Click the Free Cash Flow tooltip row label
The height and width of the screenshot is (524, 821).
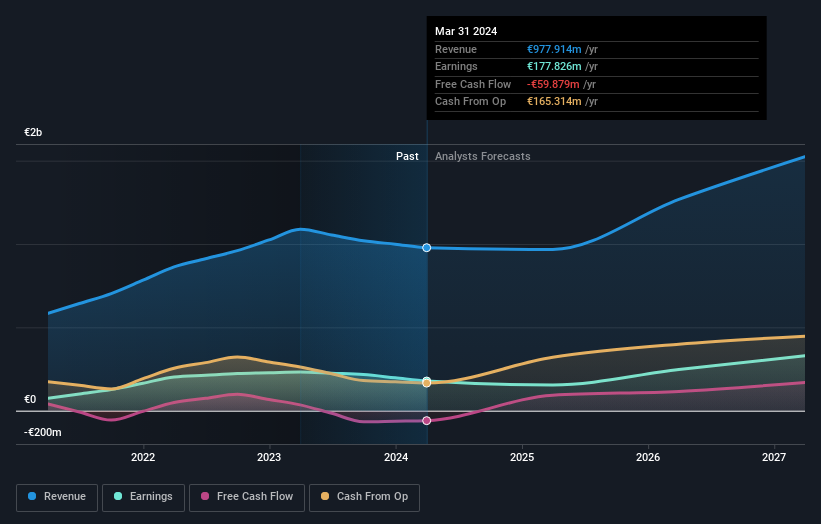tap(473, 84)
